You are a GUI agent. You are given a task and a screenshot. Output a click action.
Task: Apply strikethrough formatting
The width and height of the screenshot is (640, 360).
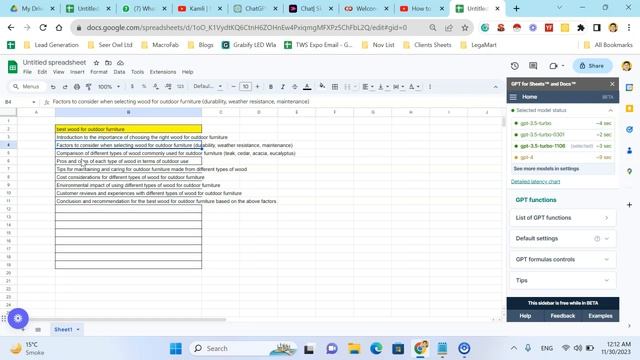click(x=294, y=87)
